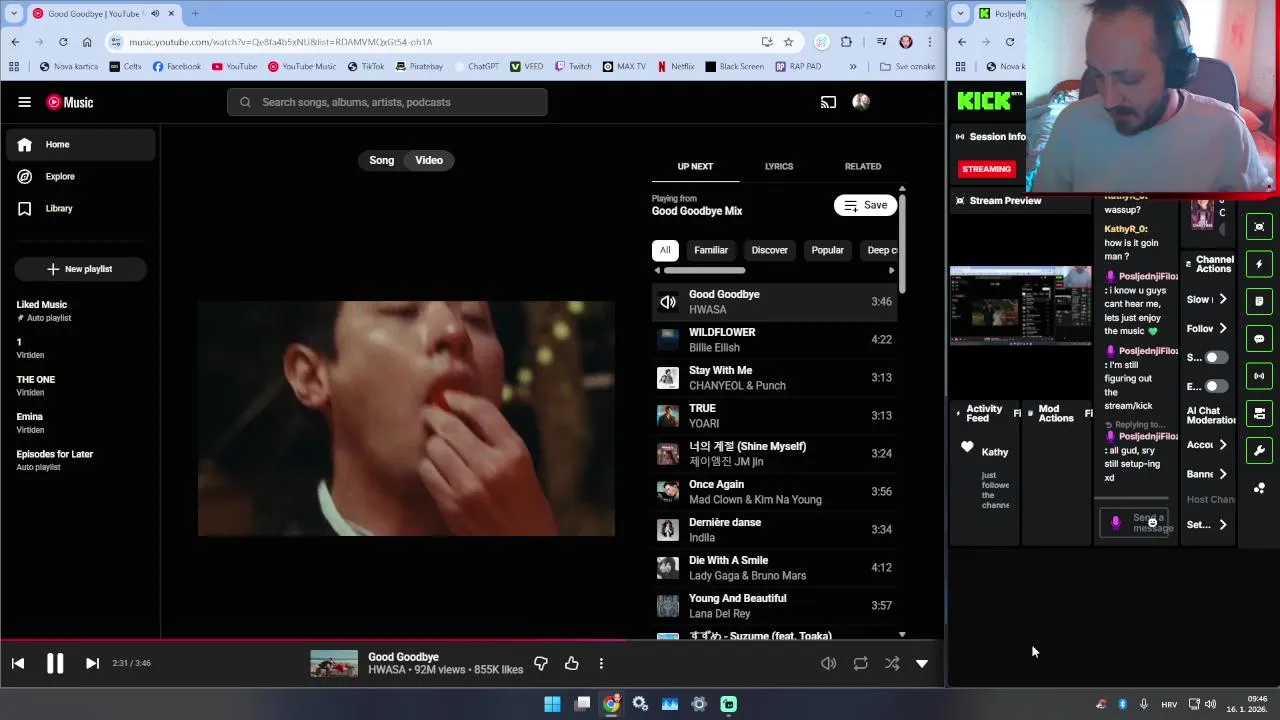Expand Account option under AI Chat Moderation
Screen dimensions: 1280x720
(x=1208, y=445)
